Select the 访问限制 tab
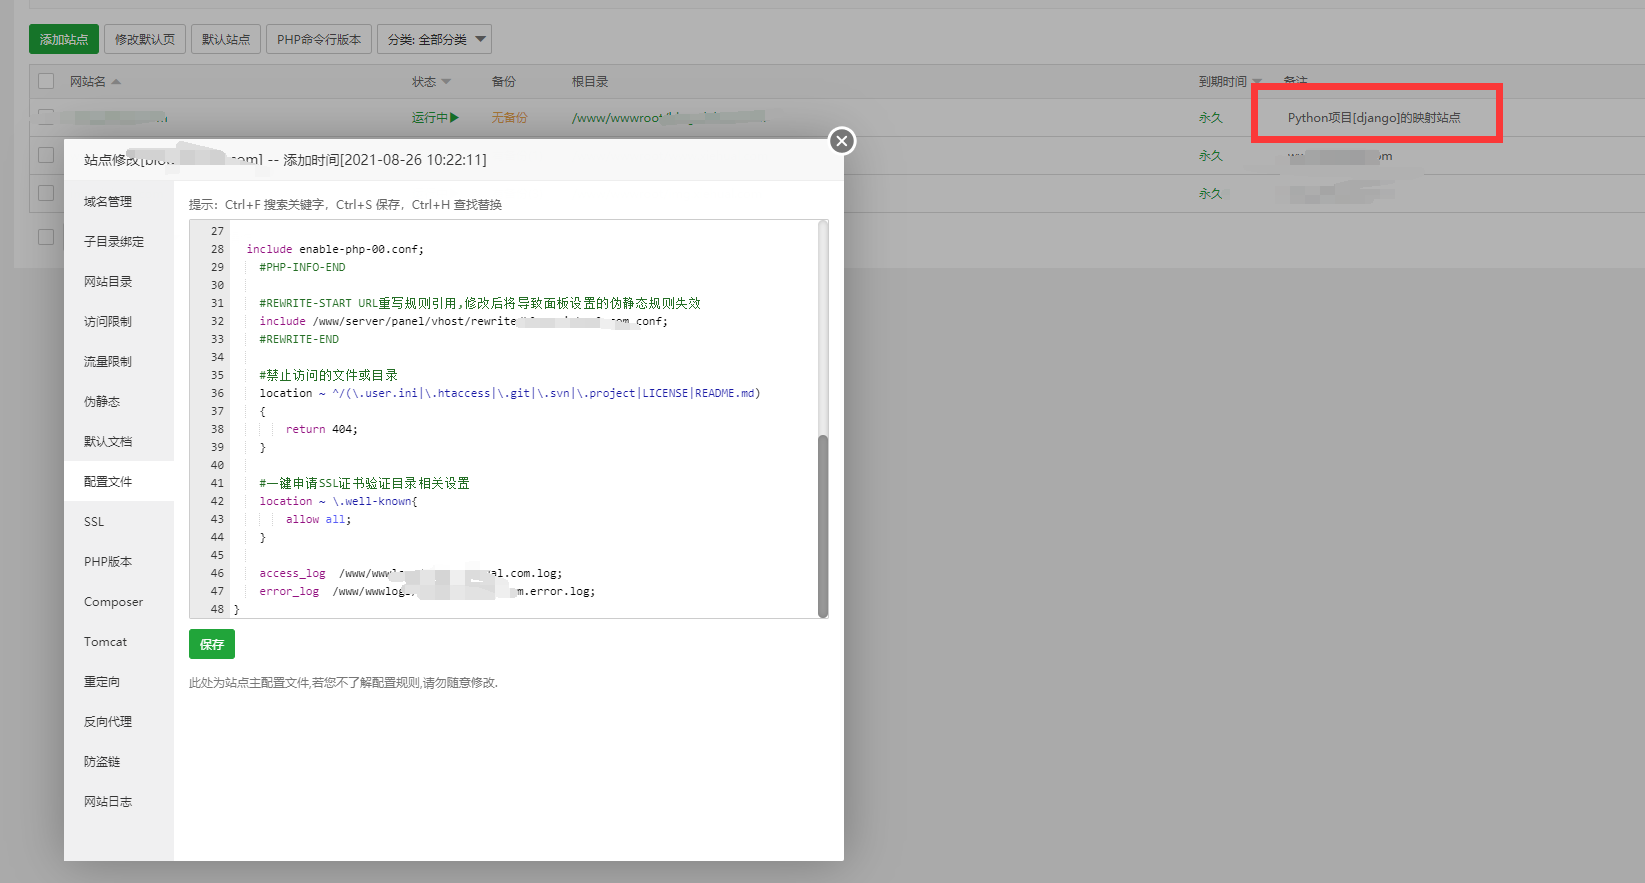The width and height of the screenshot is (1645, 883). point(119,321)
